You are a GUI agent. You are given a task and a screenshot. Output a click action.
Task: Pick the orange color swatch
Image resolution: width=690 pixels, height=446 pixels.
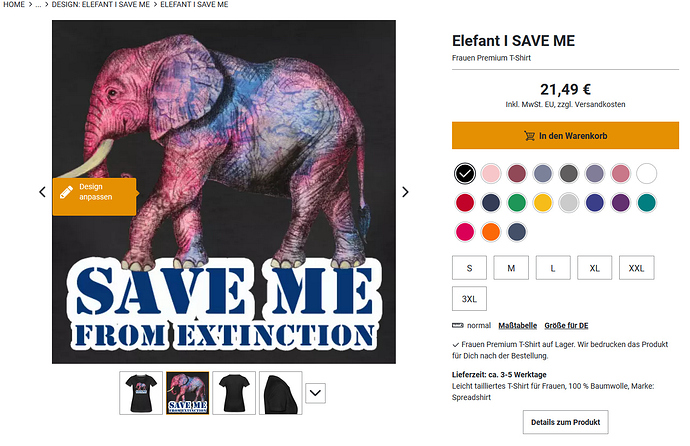point(490,232)
